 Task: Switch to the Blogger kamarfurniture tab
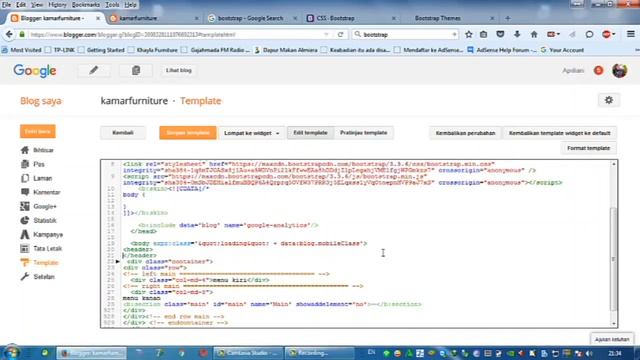pyautogui.click(x=56, y=18)
